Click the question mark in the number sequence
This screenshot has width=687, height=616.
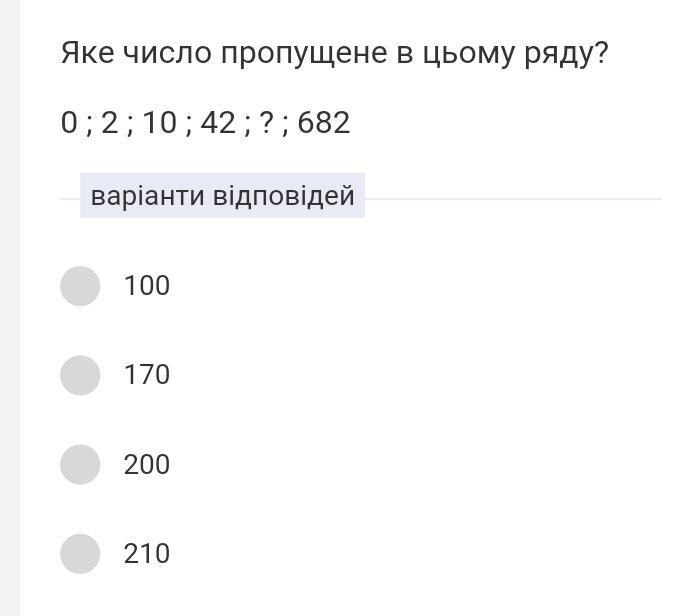[x=266, y=123]
